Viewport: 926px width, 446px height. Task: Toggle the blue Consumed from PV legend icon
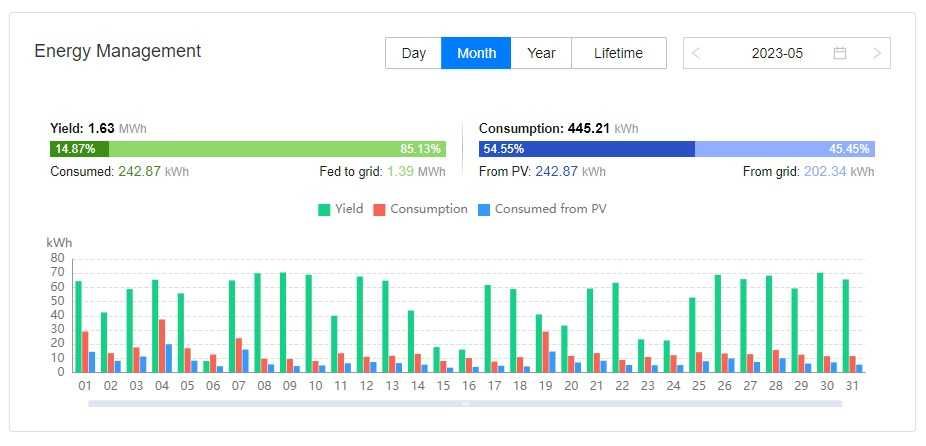[484, 210]
